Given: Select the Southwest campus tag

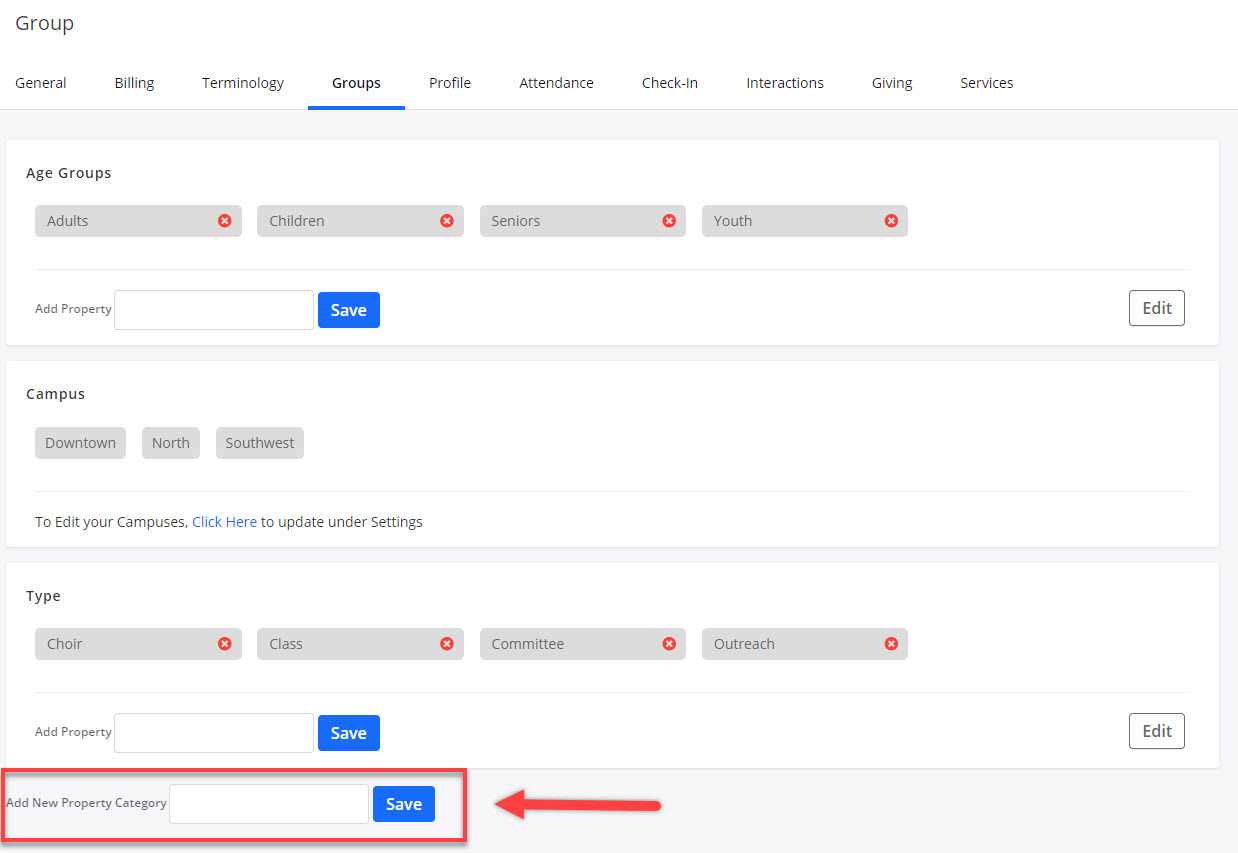Looking at the screenshot, I should point(260,443).
